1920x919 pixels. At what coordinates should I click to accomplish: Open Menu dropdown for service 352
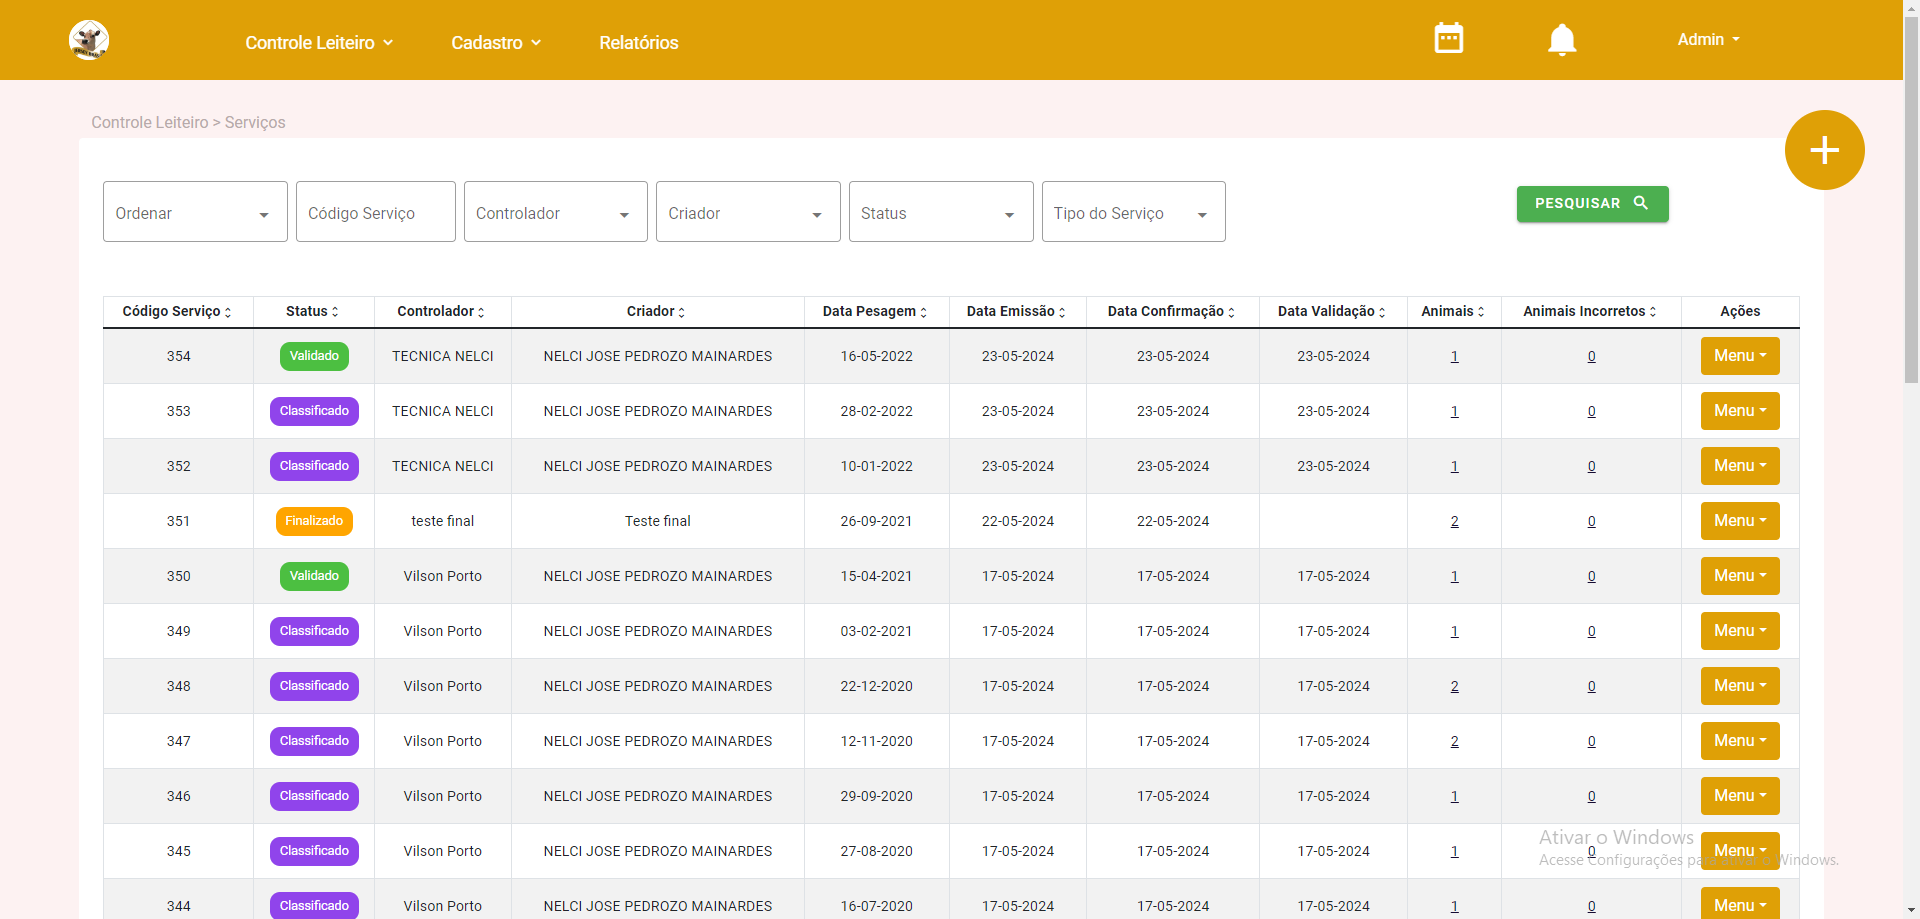tap(1740, 466)
